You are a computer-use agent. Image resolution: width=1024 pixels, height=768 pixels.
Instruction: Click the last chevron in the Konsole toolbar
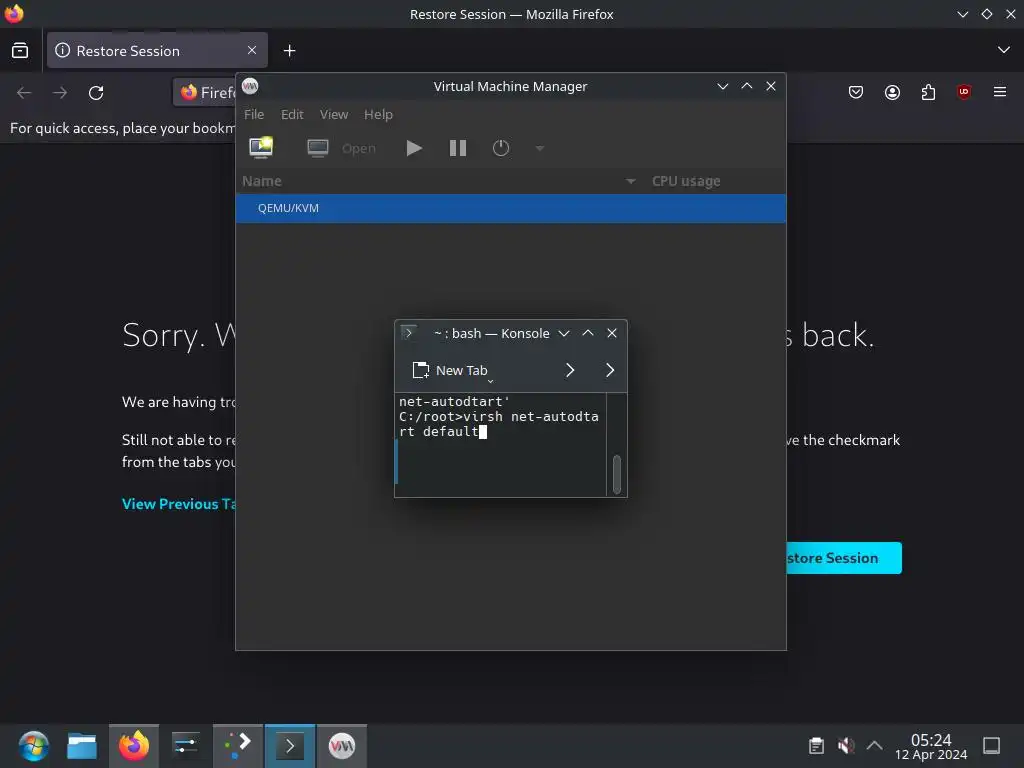click(x=610, y=370)
